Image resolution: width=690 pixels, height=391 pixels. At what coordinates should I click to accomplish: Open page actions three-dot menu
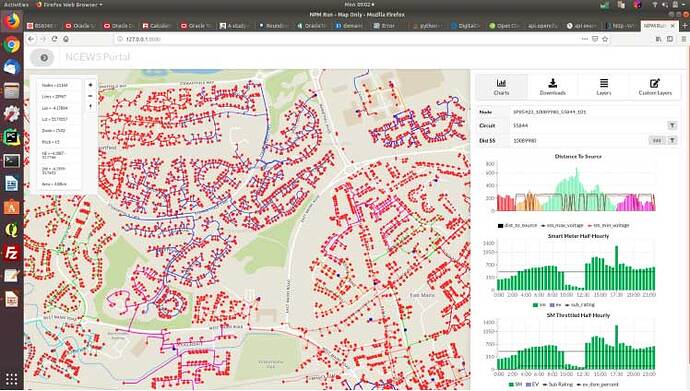584,39
